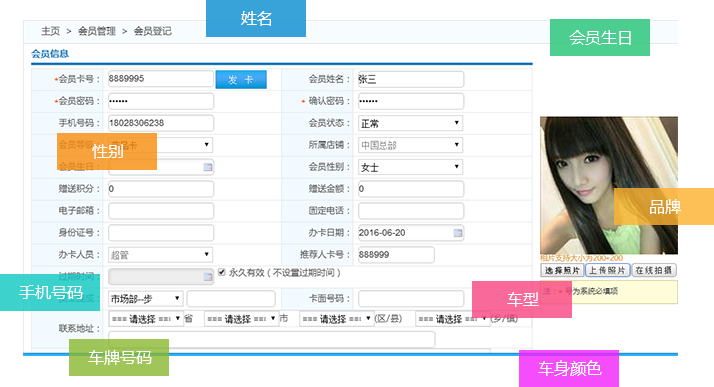
Task: Focus the 确认密码 field
Action: coord(411,101)
